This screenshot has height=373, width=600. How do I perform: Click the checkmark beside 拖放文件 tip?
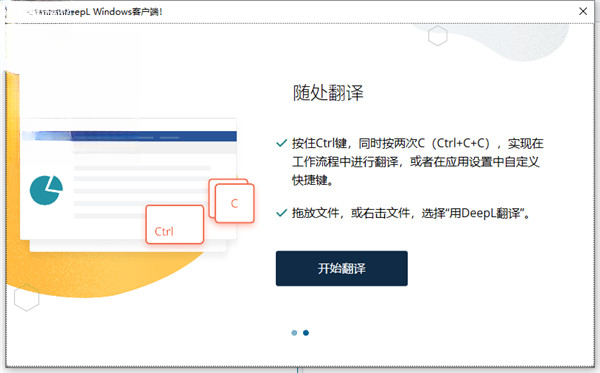click(282, 213)
